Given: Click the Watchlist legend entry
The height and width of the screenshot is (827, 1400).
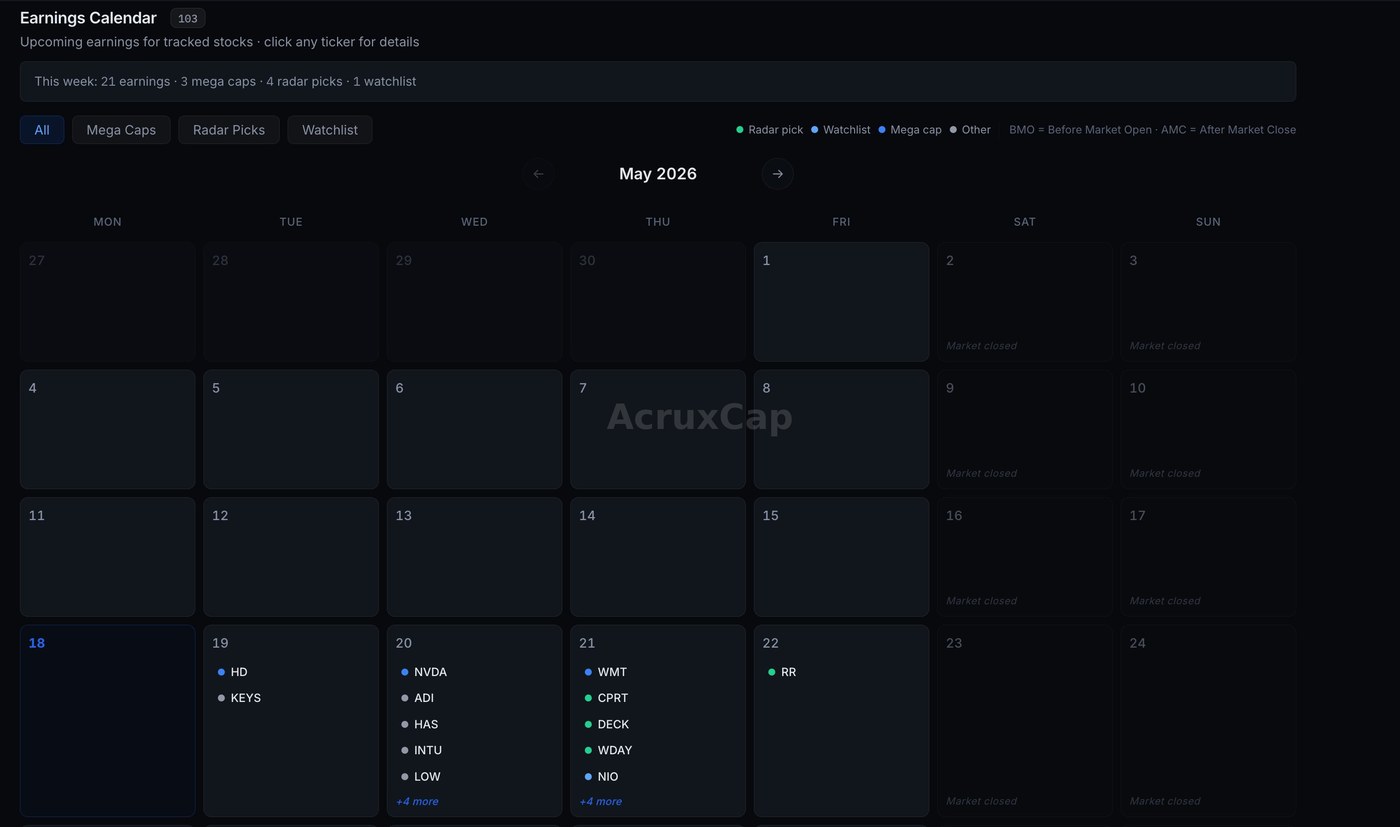Looking at the screenshot, I should coord(841,130).
